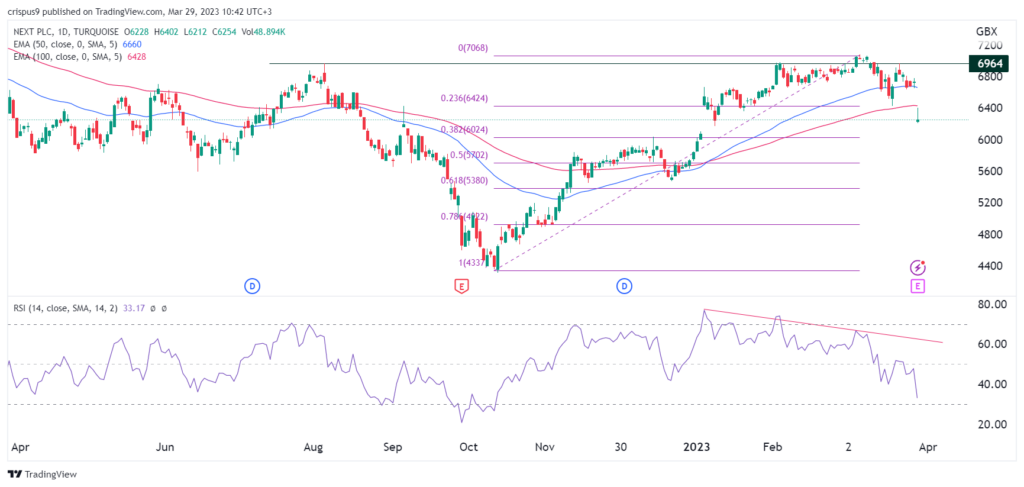Viewport: 1024px width, 487px height.
Task: Open the red earnings E marker
Action: click(x=462, y=286)
